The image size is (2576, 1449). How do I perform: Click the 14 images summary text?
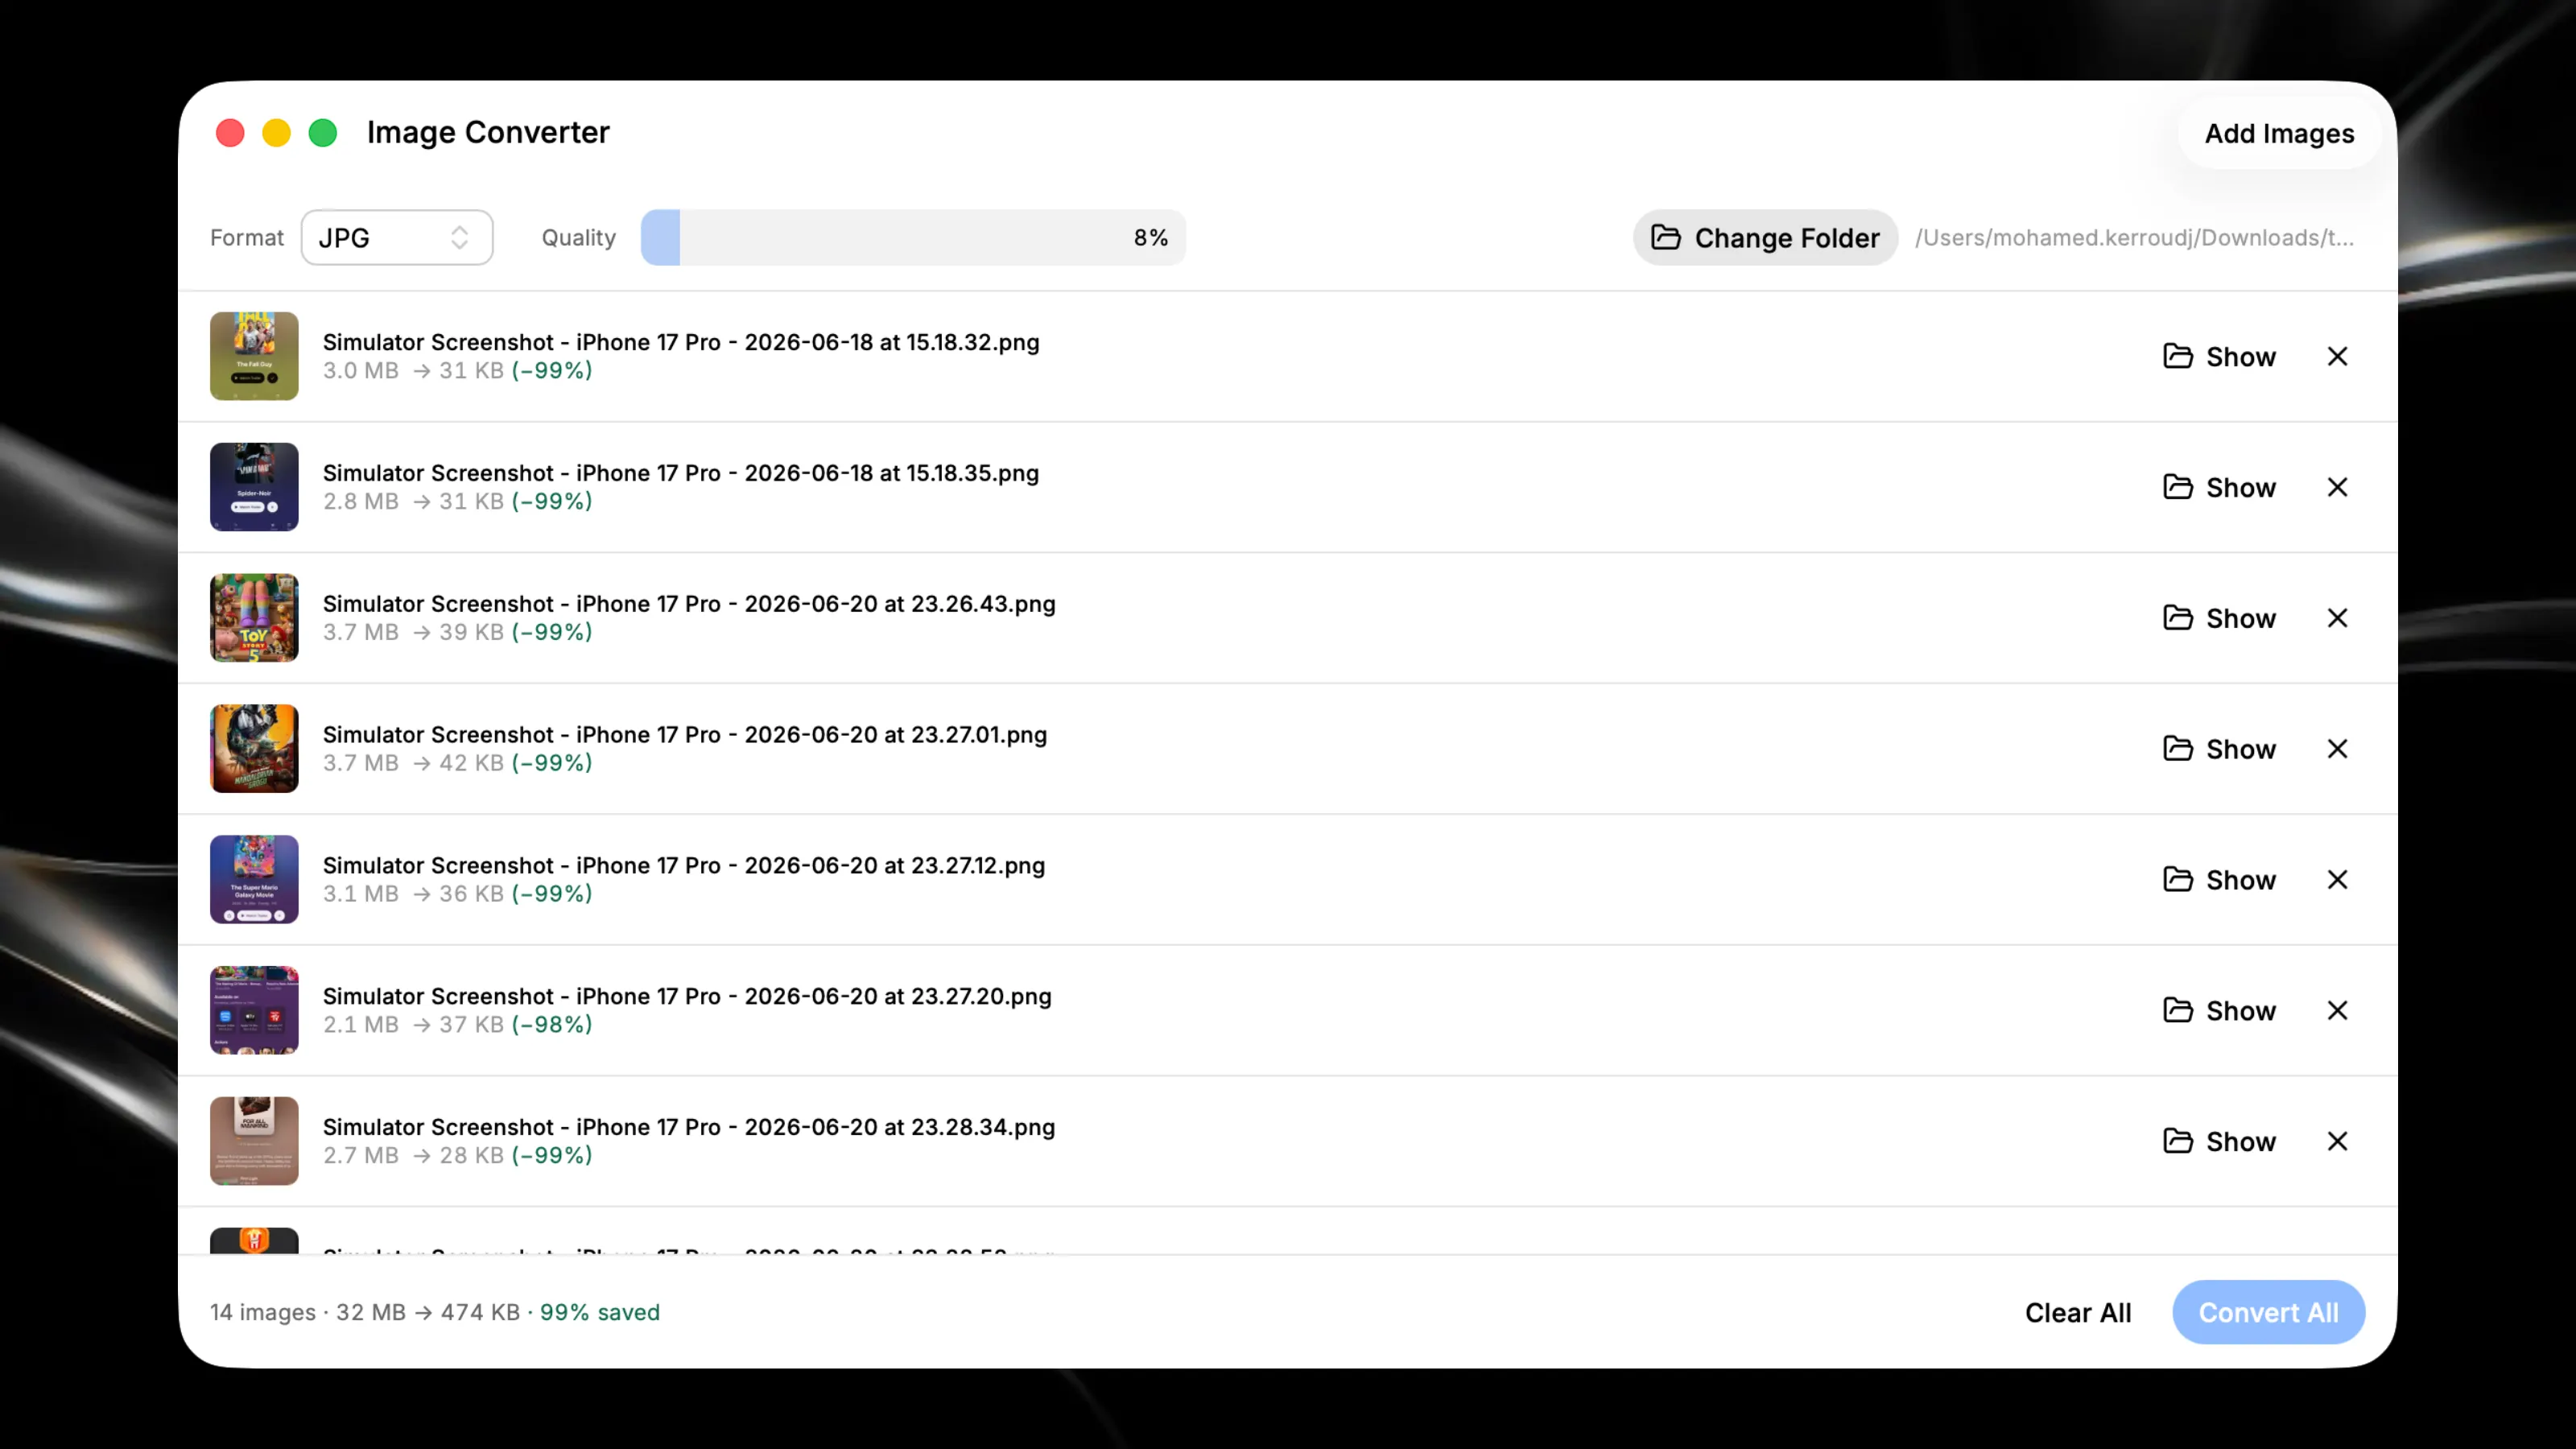(263, 1312)
